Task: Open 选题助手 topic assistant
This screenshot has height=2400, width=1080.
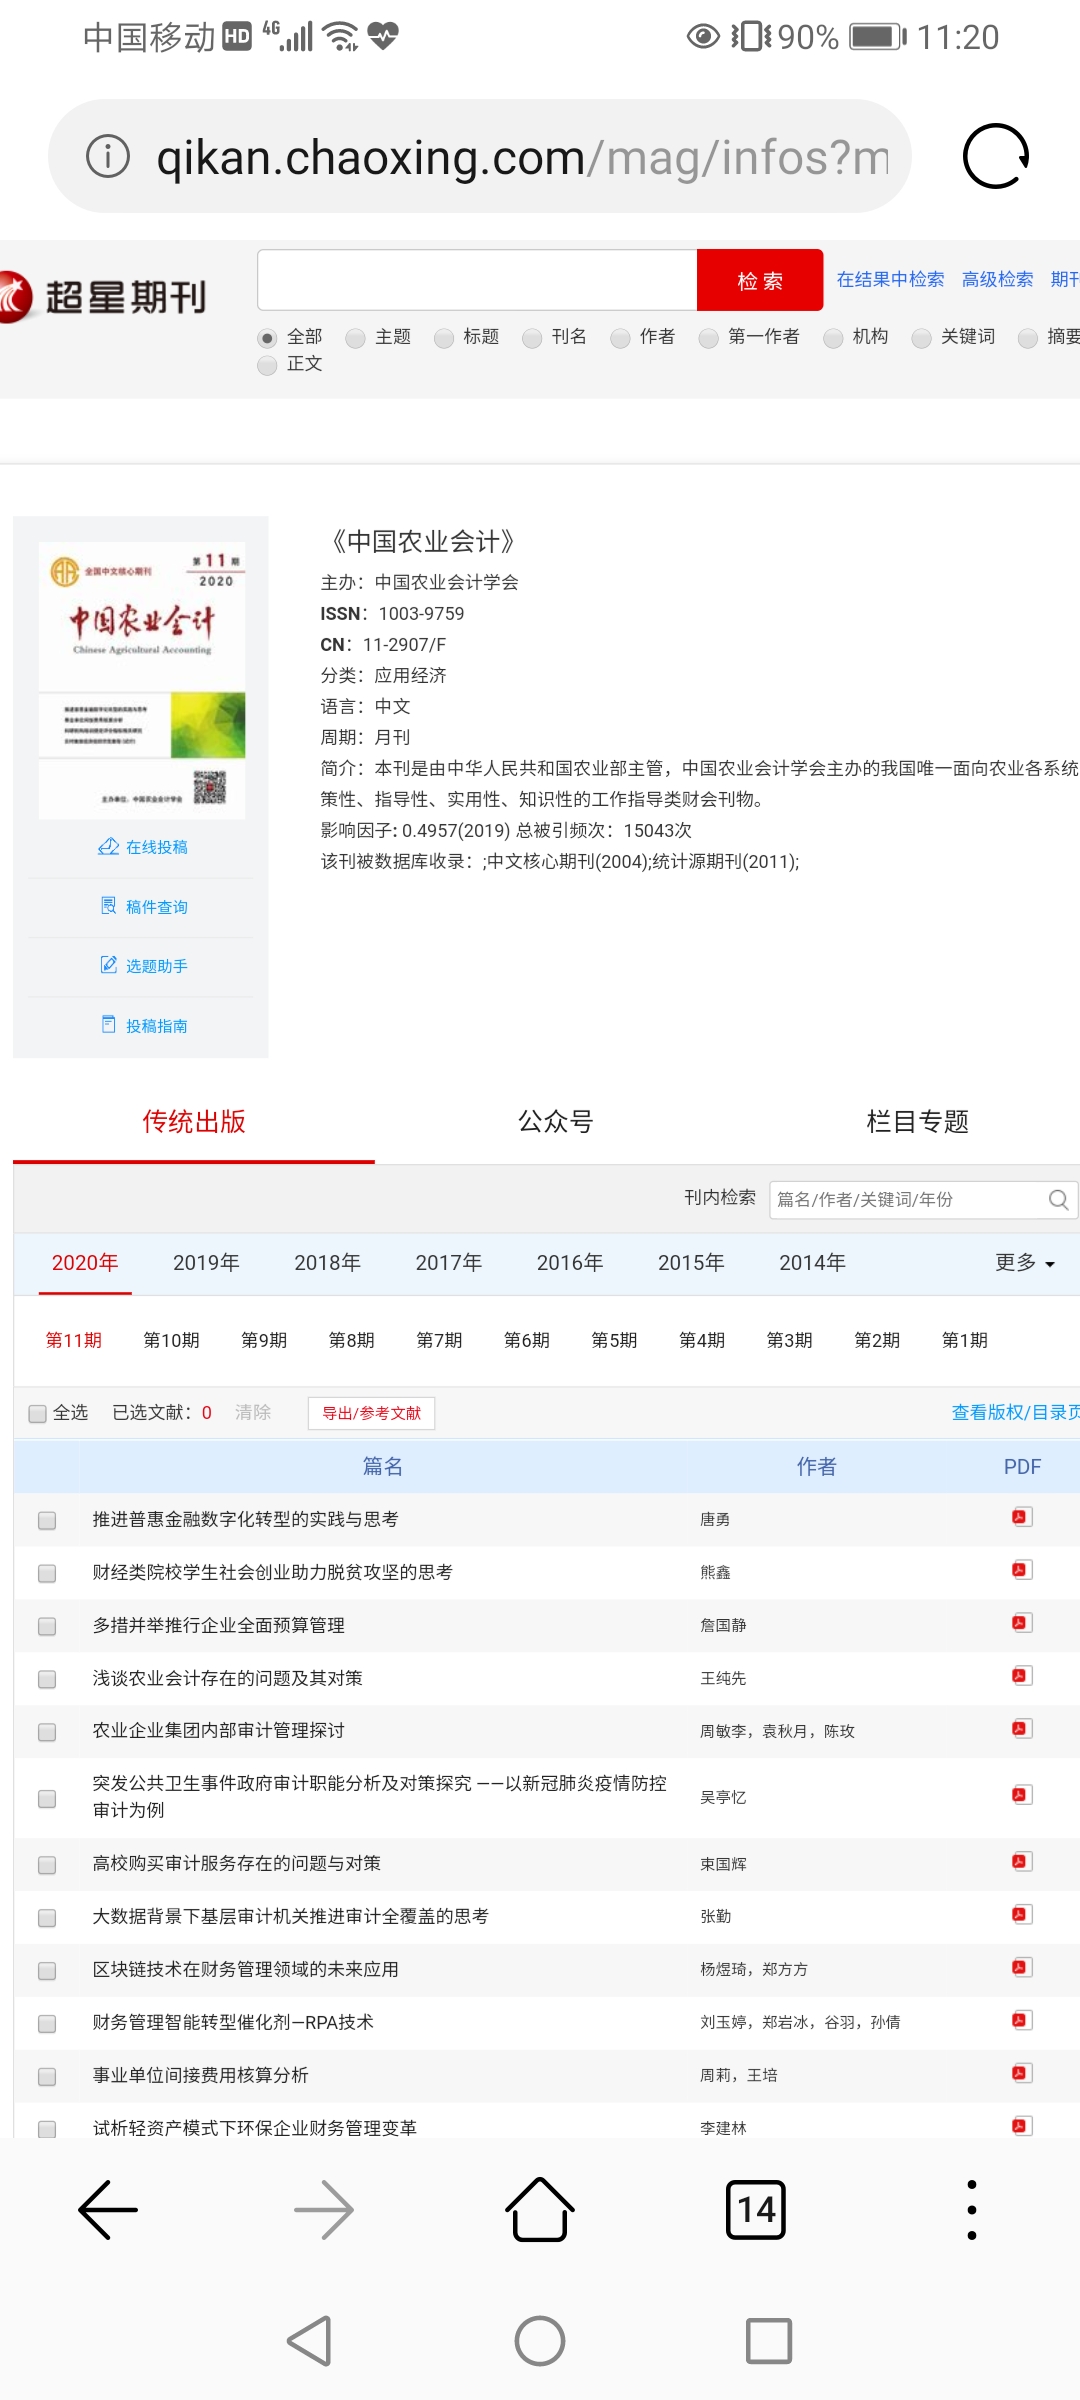Action: 144,966
